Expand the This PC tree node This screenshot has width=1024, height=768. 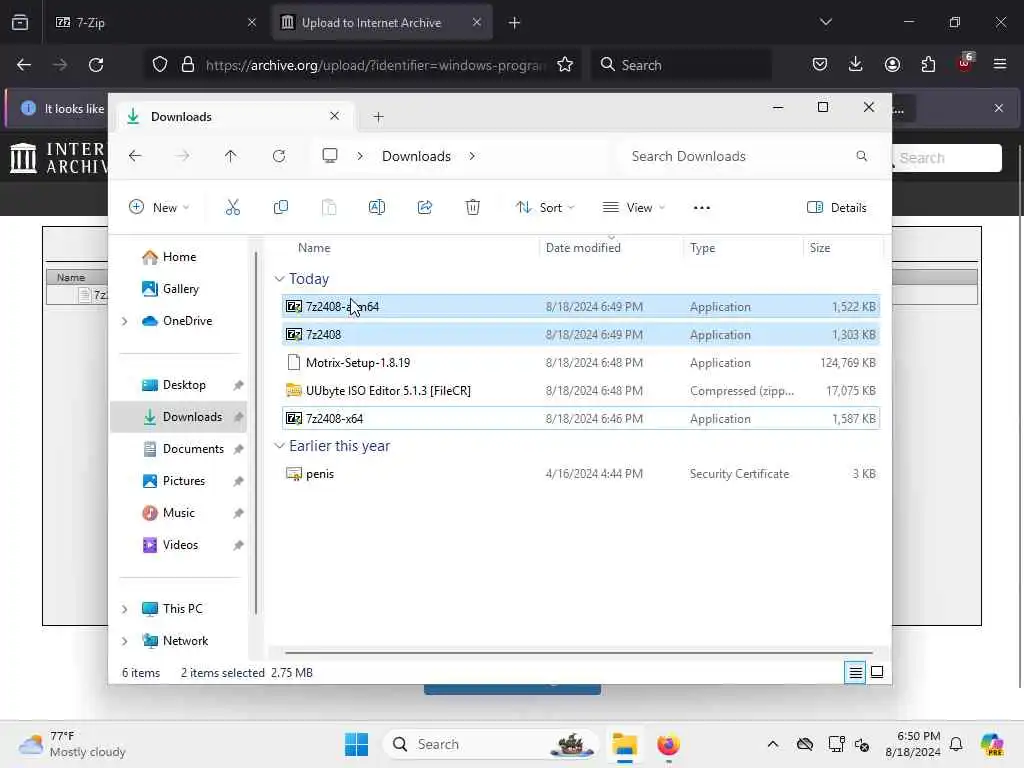pyautogui.click(x=125, y=609)
